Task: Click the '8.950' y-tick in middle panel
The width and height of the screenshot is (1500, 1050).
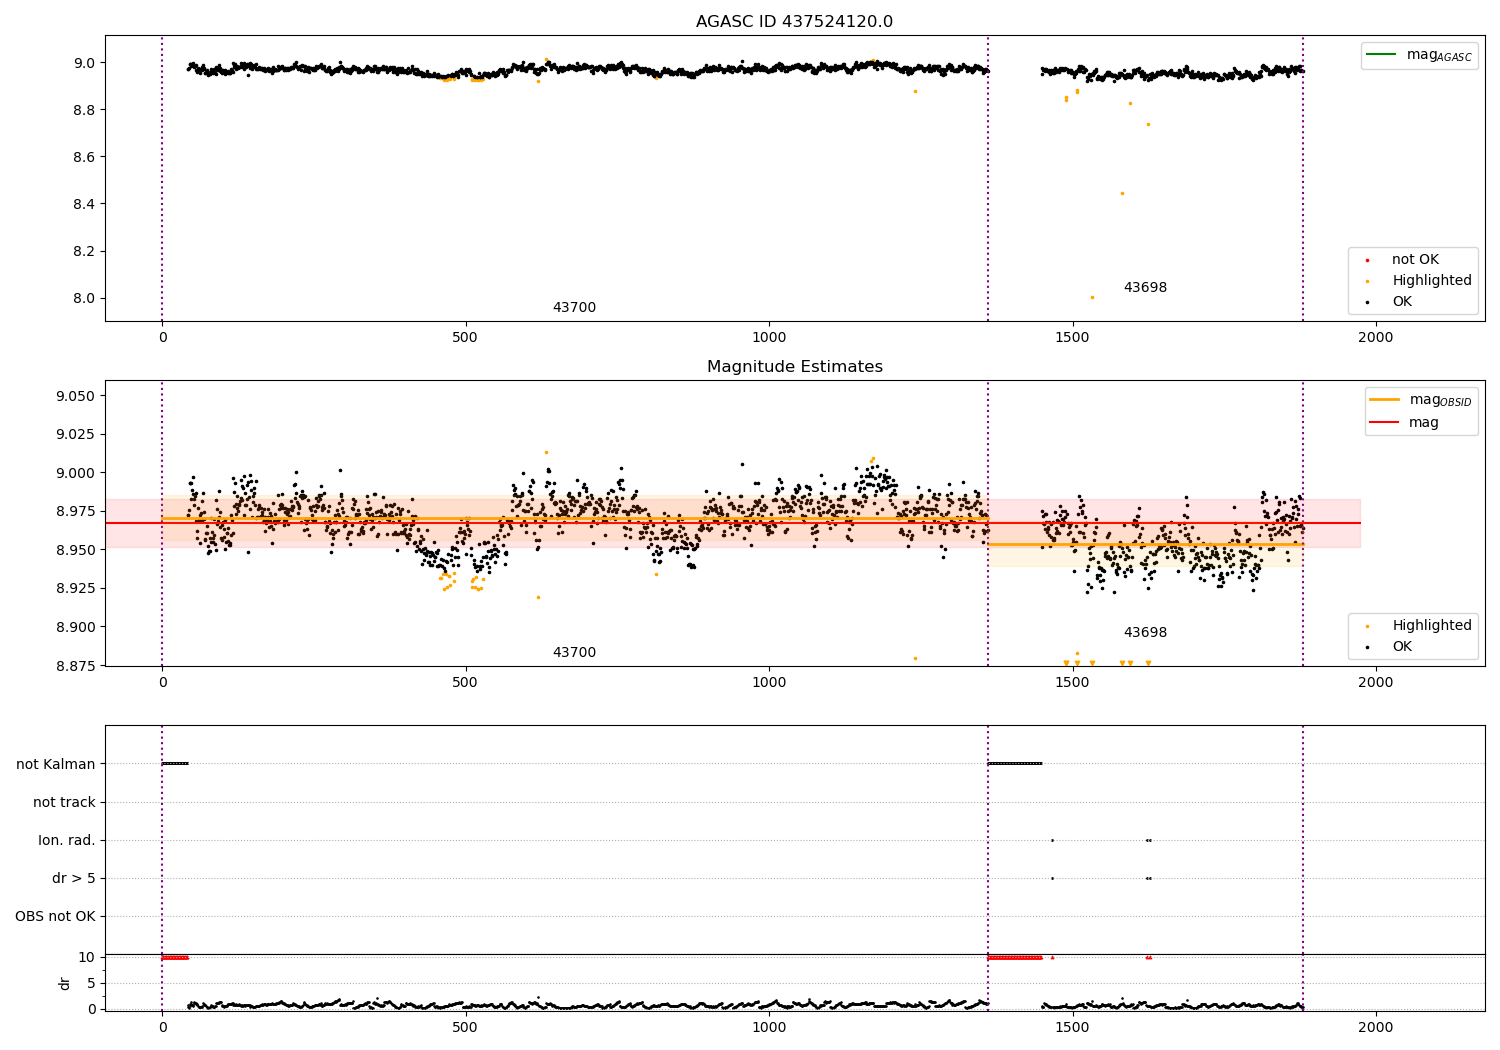Action: coord(75,550)
